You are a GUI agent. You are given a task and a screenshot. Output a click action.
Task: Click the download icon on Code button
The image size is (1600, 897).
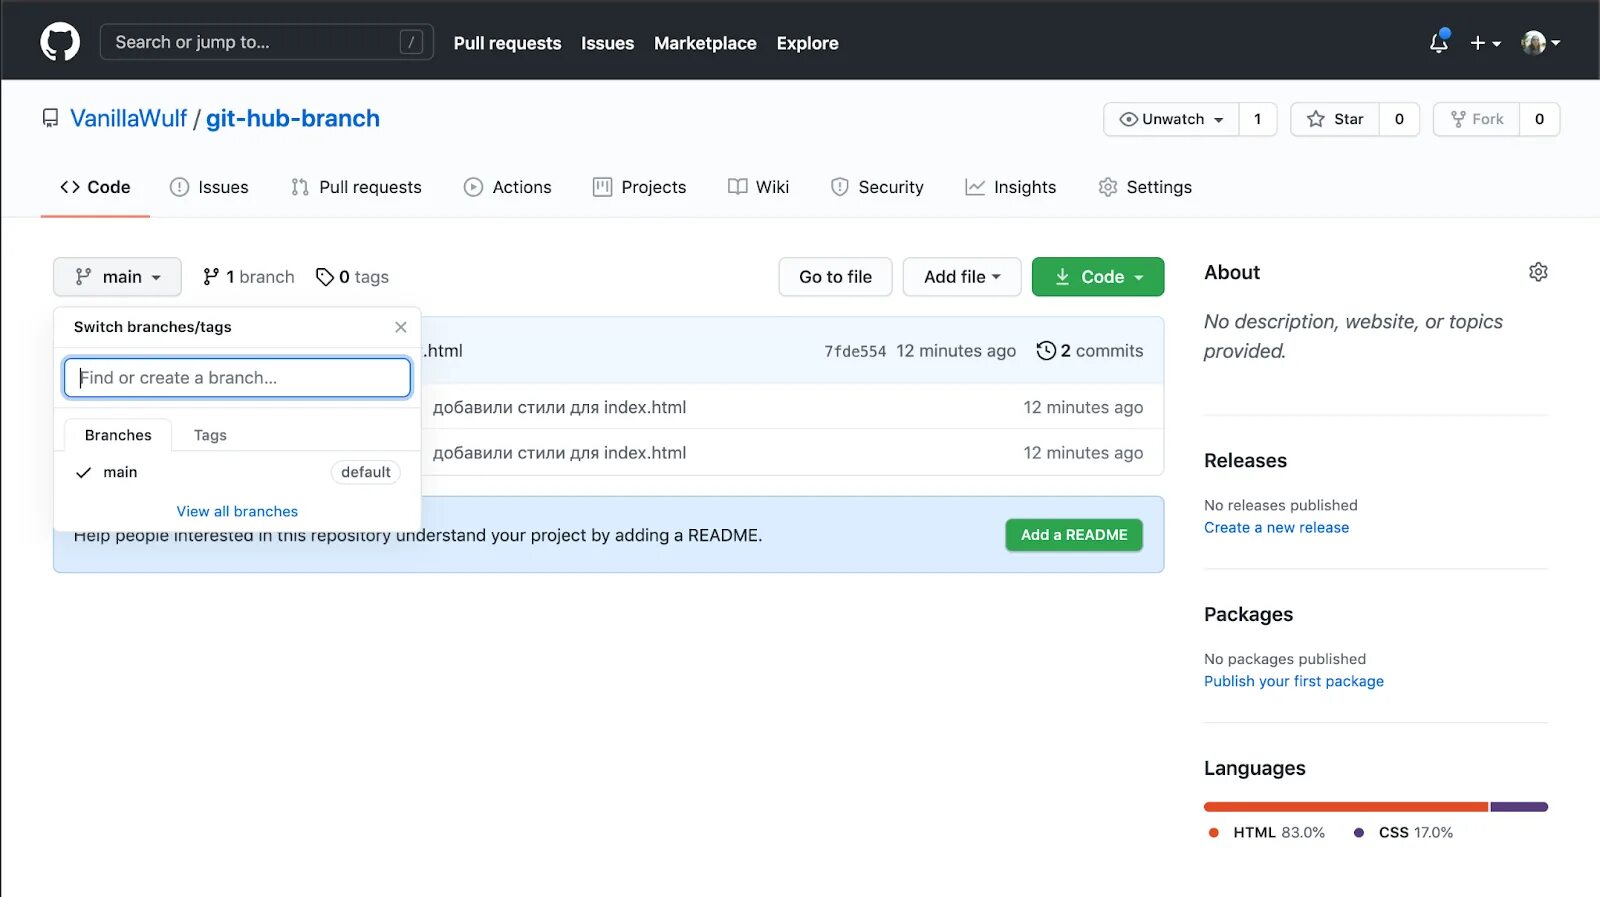click(1062, 277)
